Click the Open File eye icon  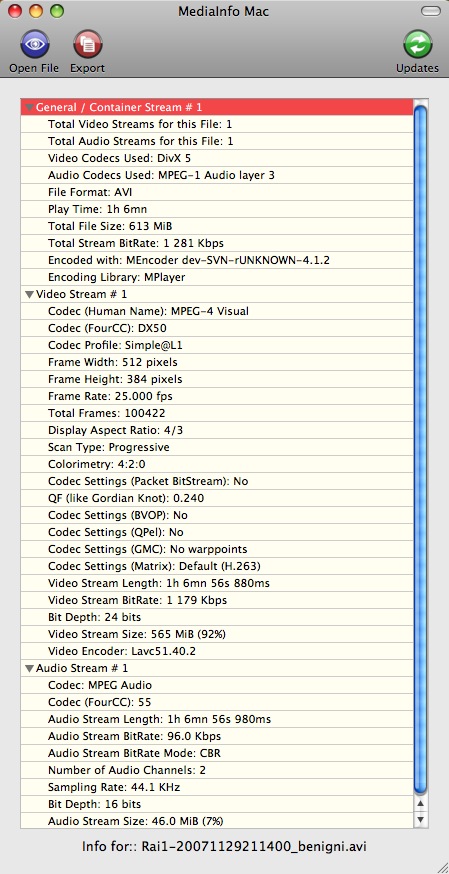pos(35,44)
